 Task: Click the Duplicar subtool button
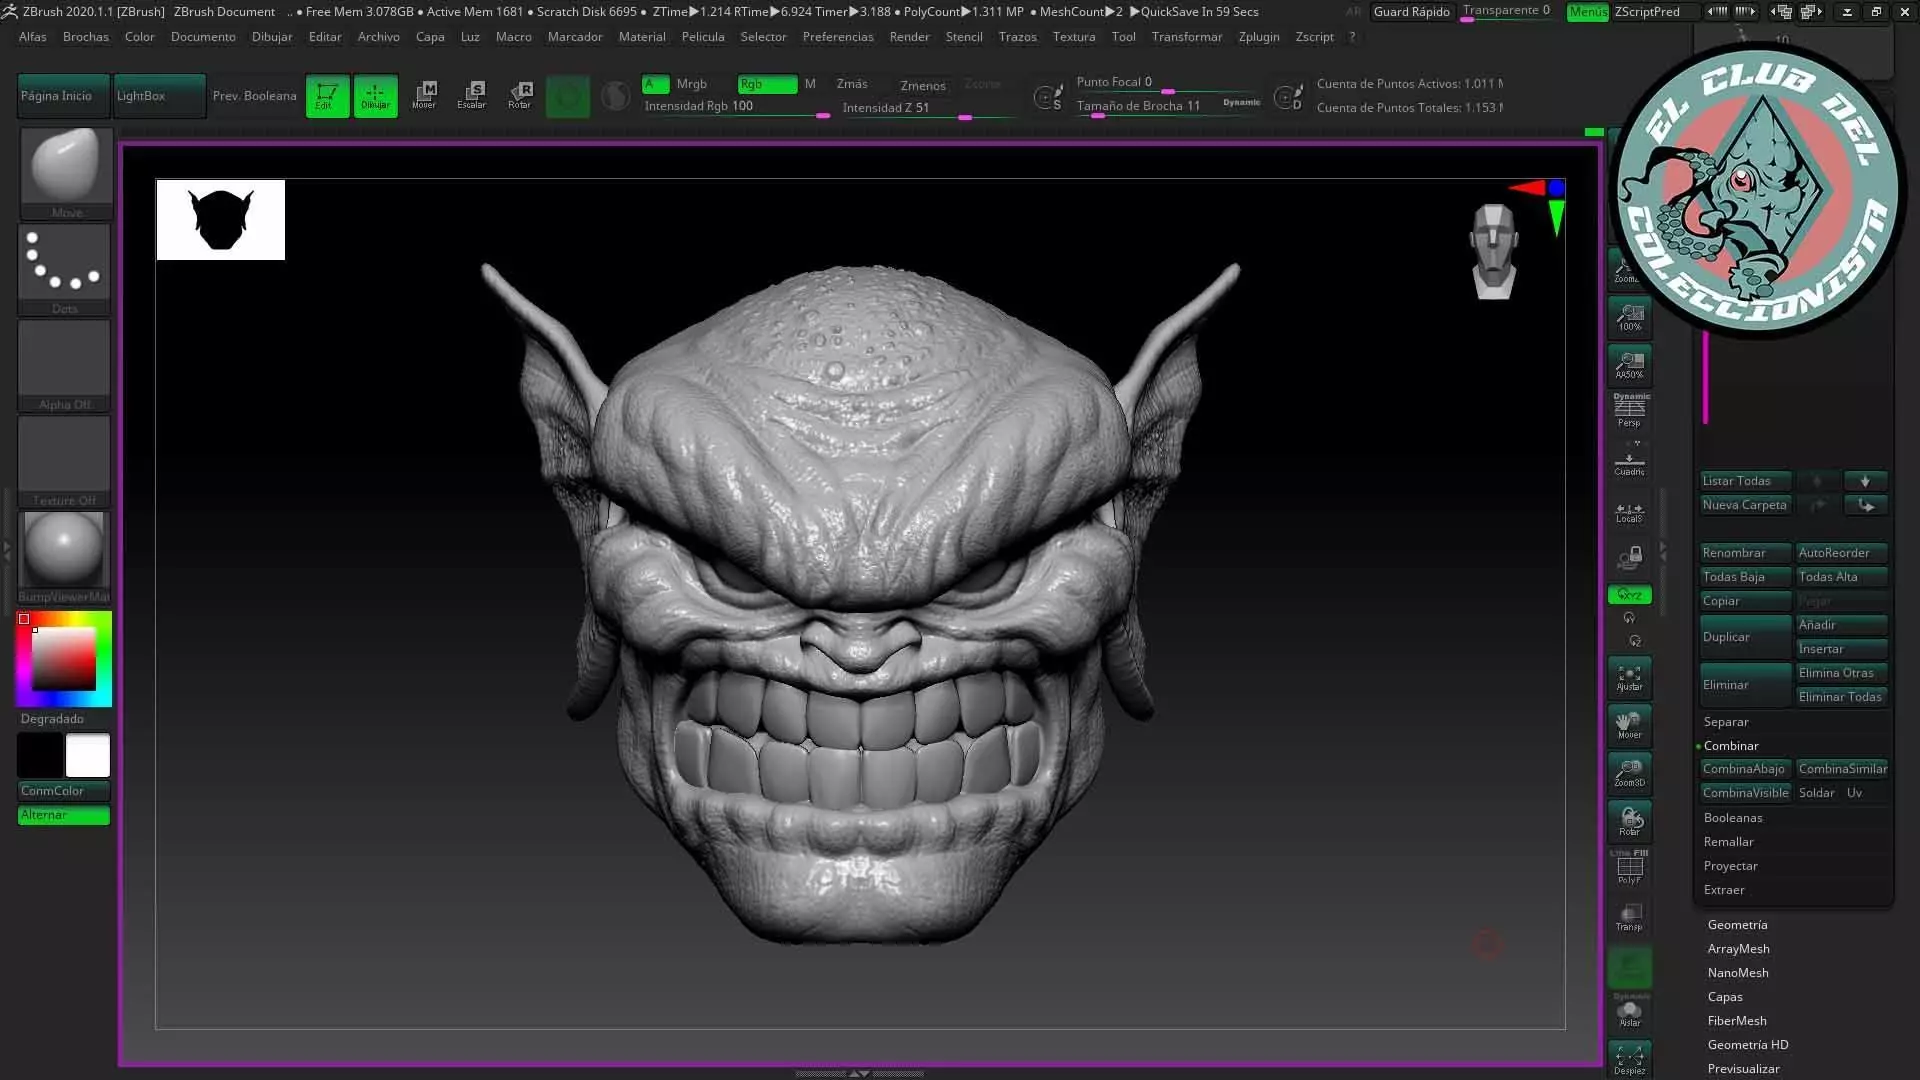pyautogui.click(x=1744, y=637)
